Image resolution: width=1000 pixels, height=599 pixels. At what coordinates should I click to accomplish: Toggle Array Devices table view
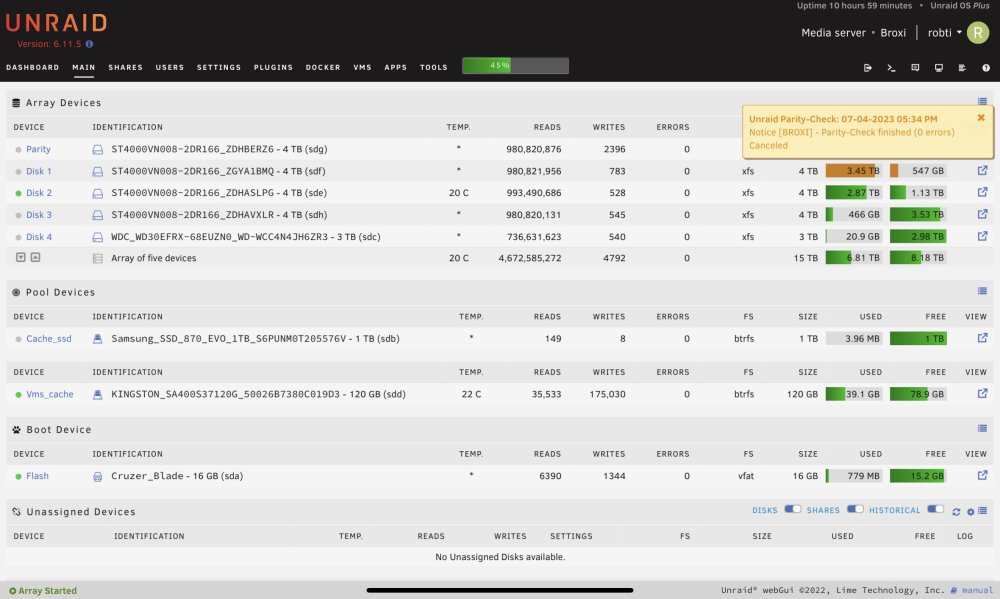click(982, 101)
